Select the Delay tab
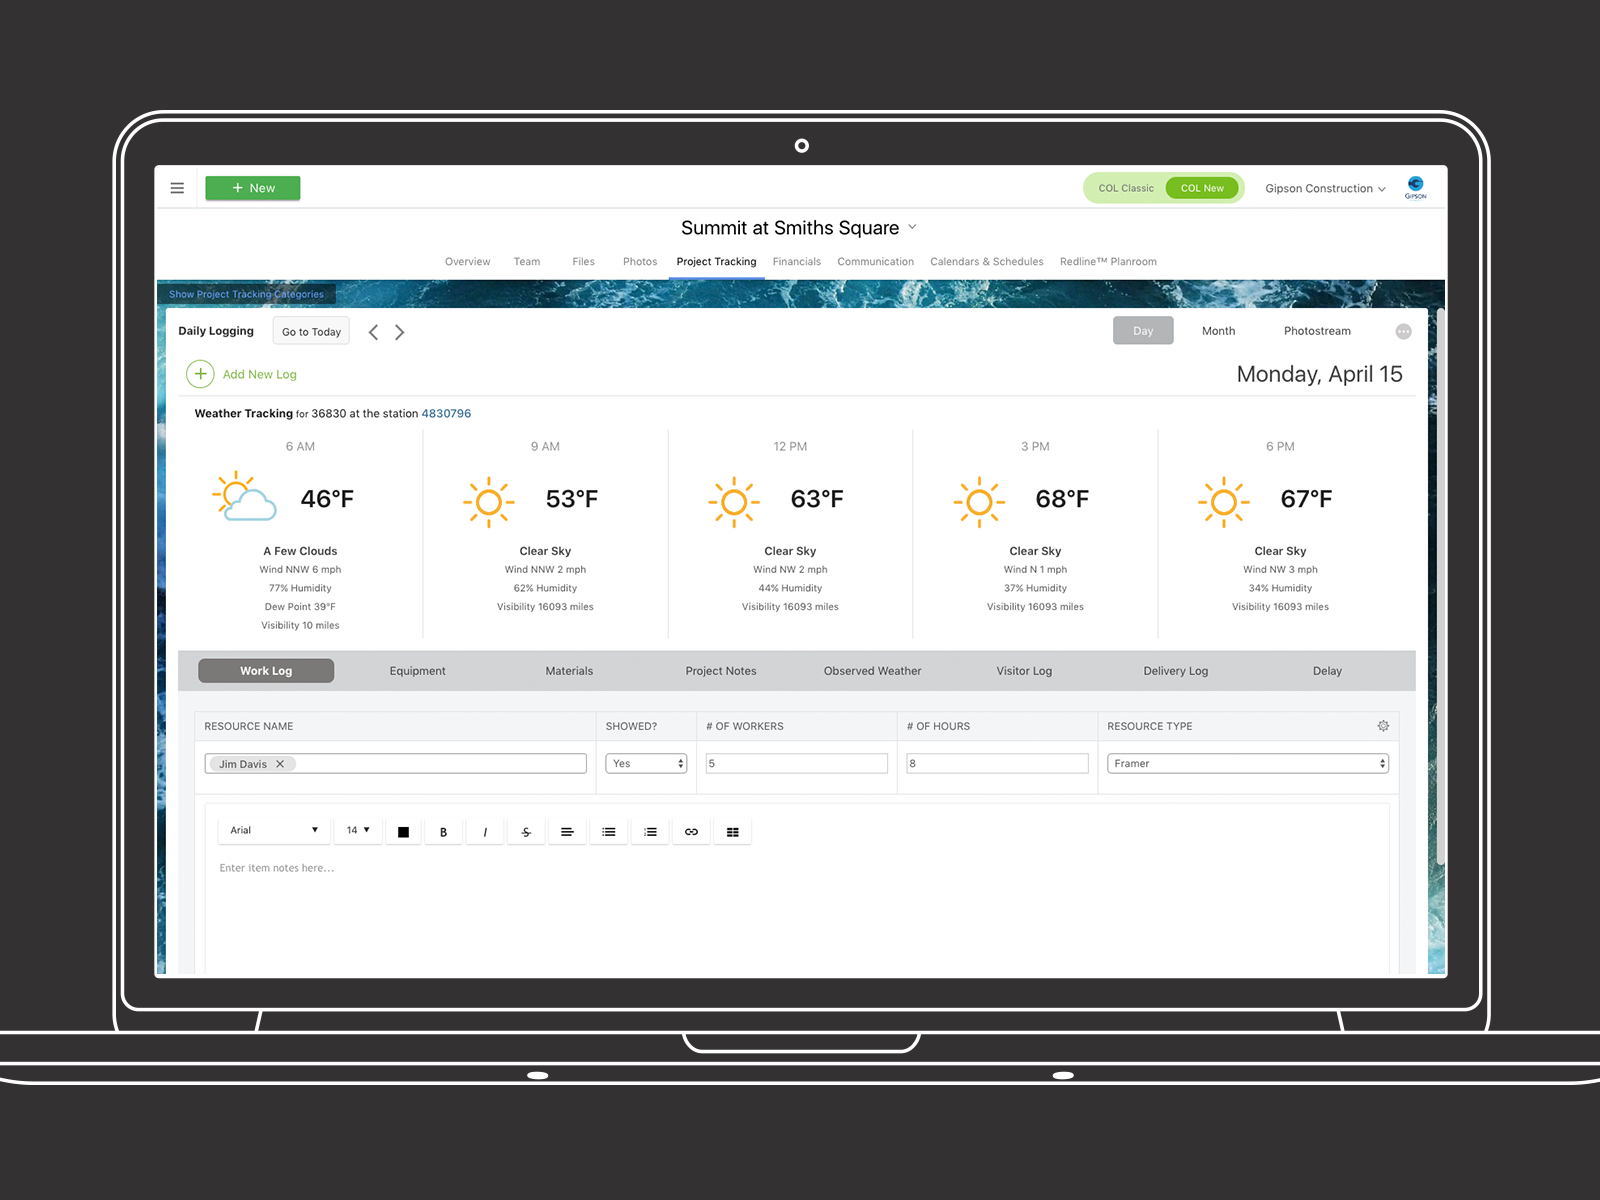 point(1327,671)
